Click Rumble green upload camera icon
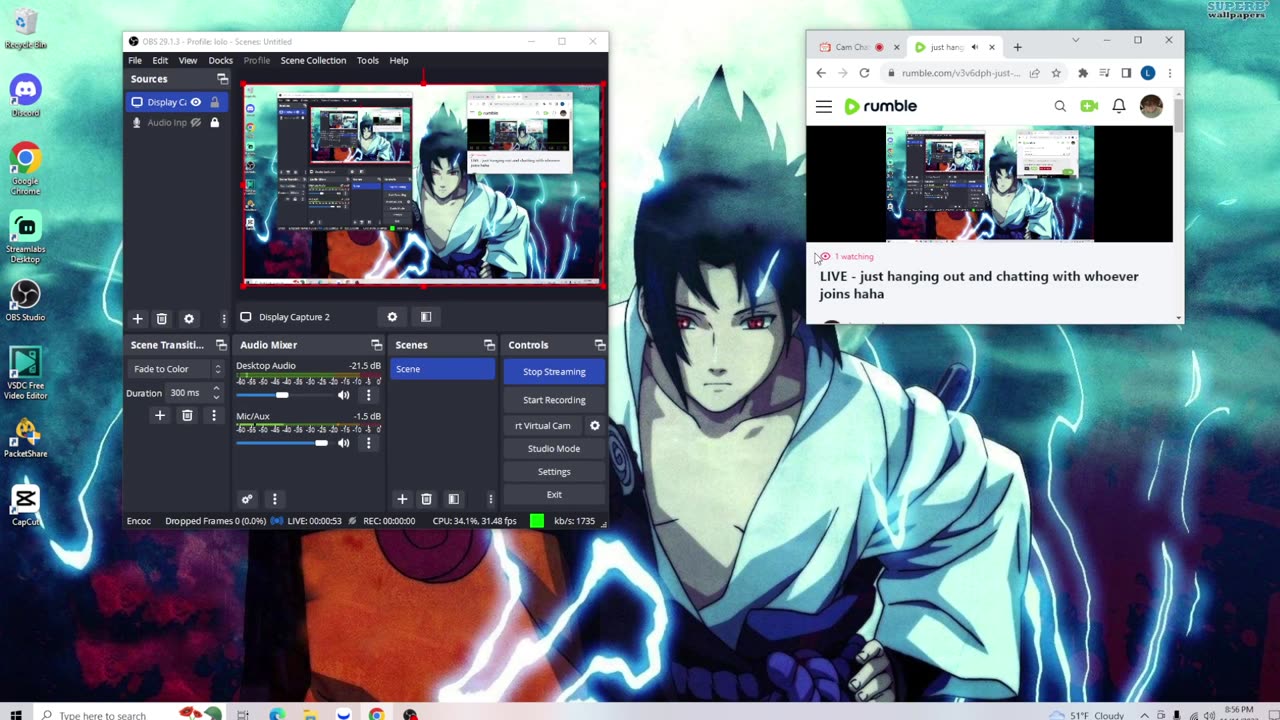Image resolution: width=1280 pixels, height=720 pixels. pos(1089,106)
